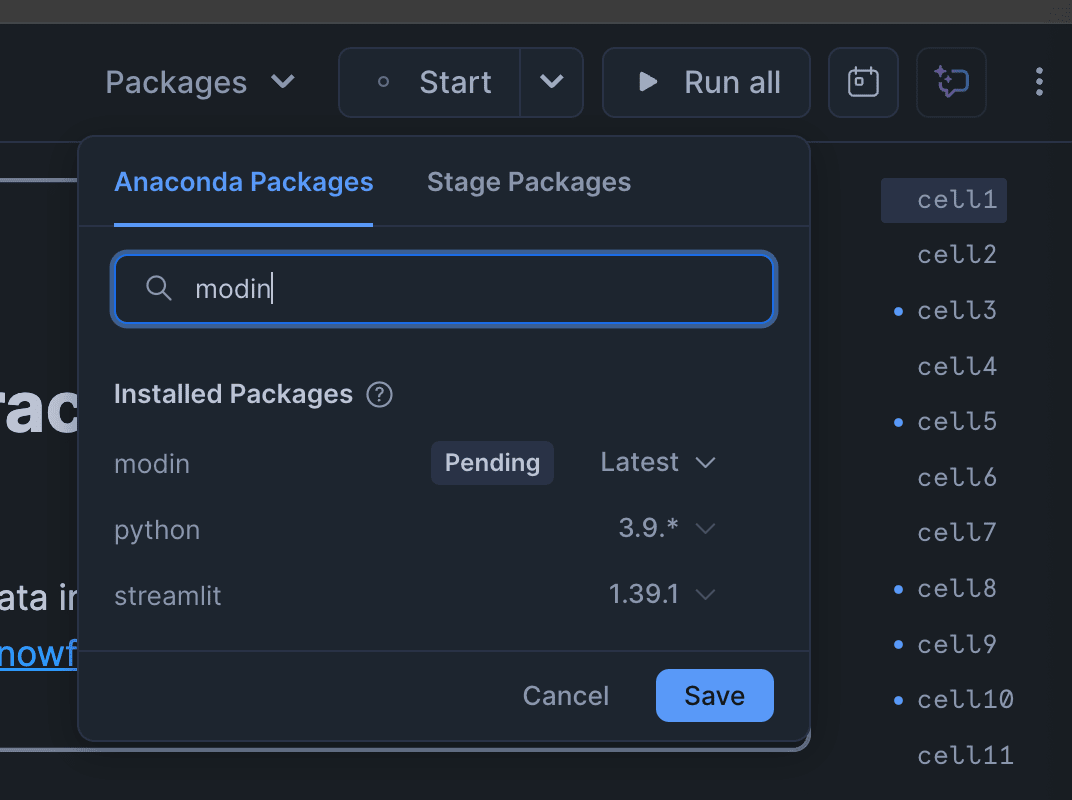Select the modin package name

tap(152, 464)
